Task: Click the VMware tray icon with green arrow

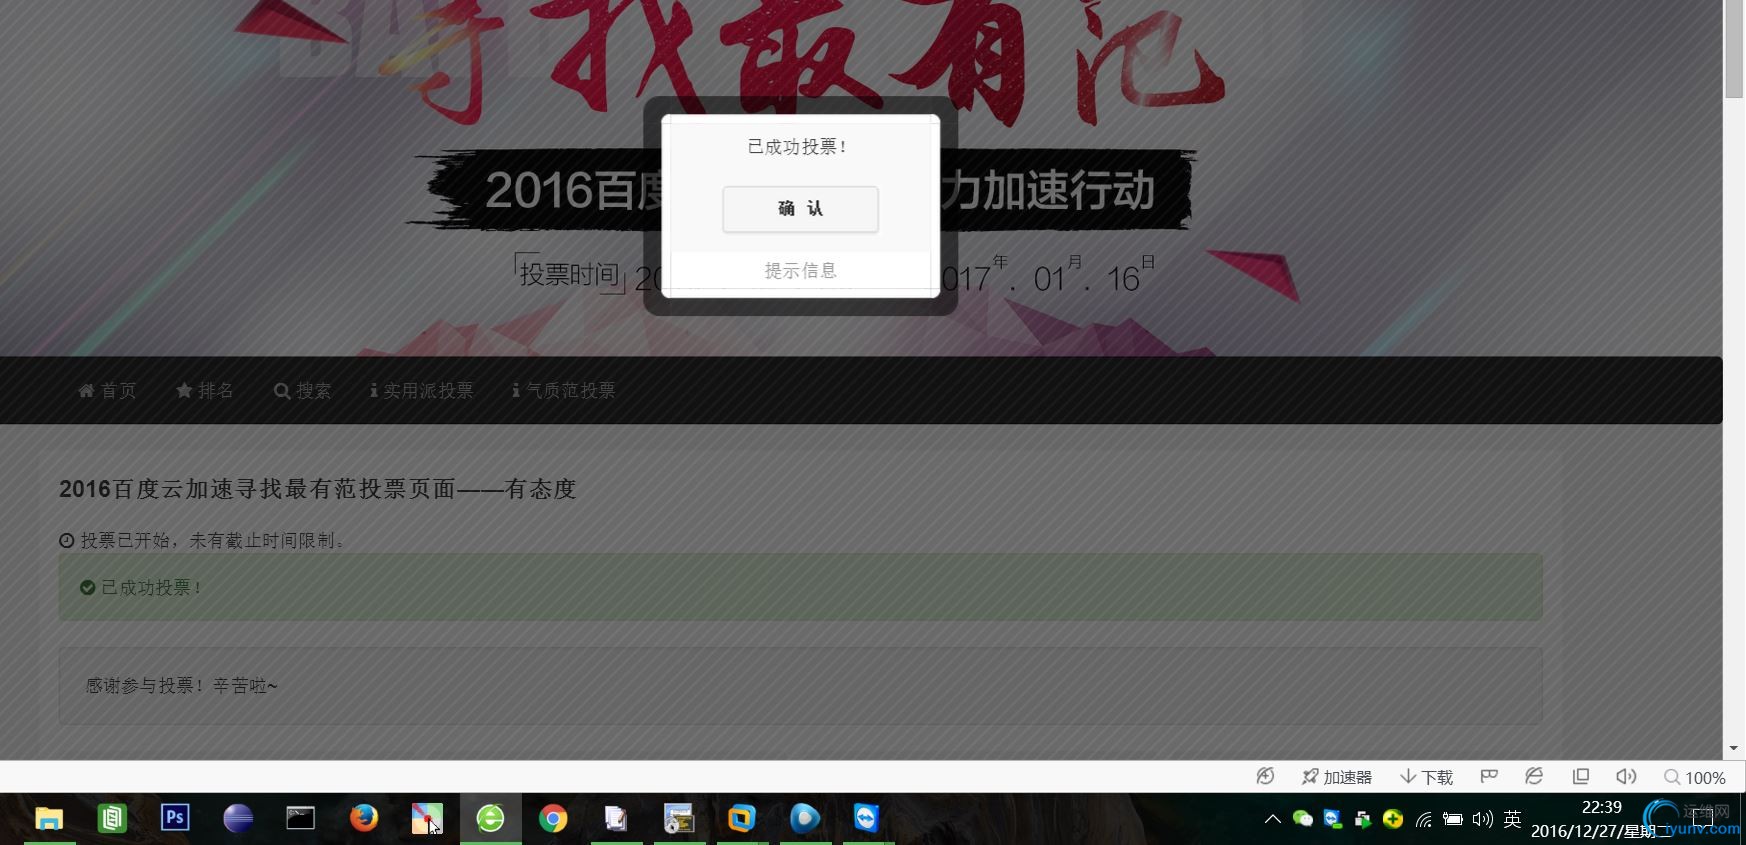Action: pos(1362,819)
